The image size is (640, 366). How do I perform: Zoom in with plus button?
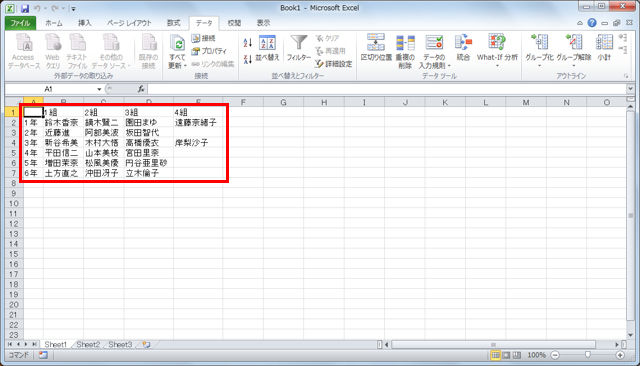620,355
